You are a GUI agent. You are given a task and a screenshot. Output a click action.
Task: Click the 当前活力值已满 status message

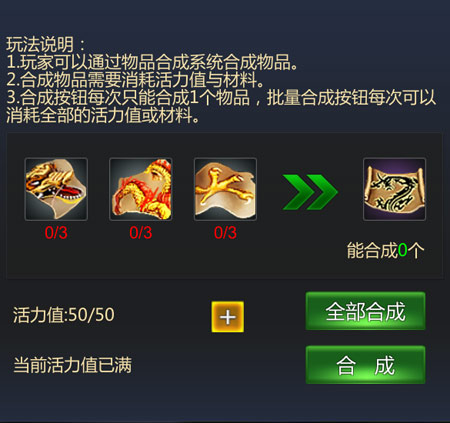pos(72,365)
